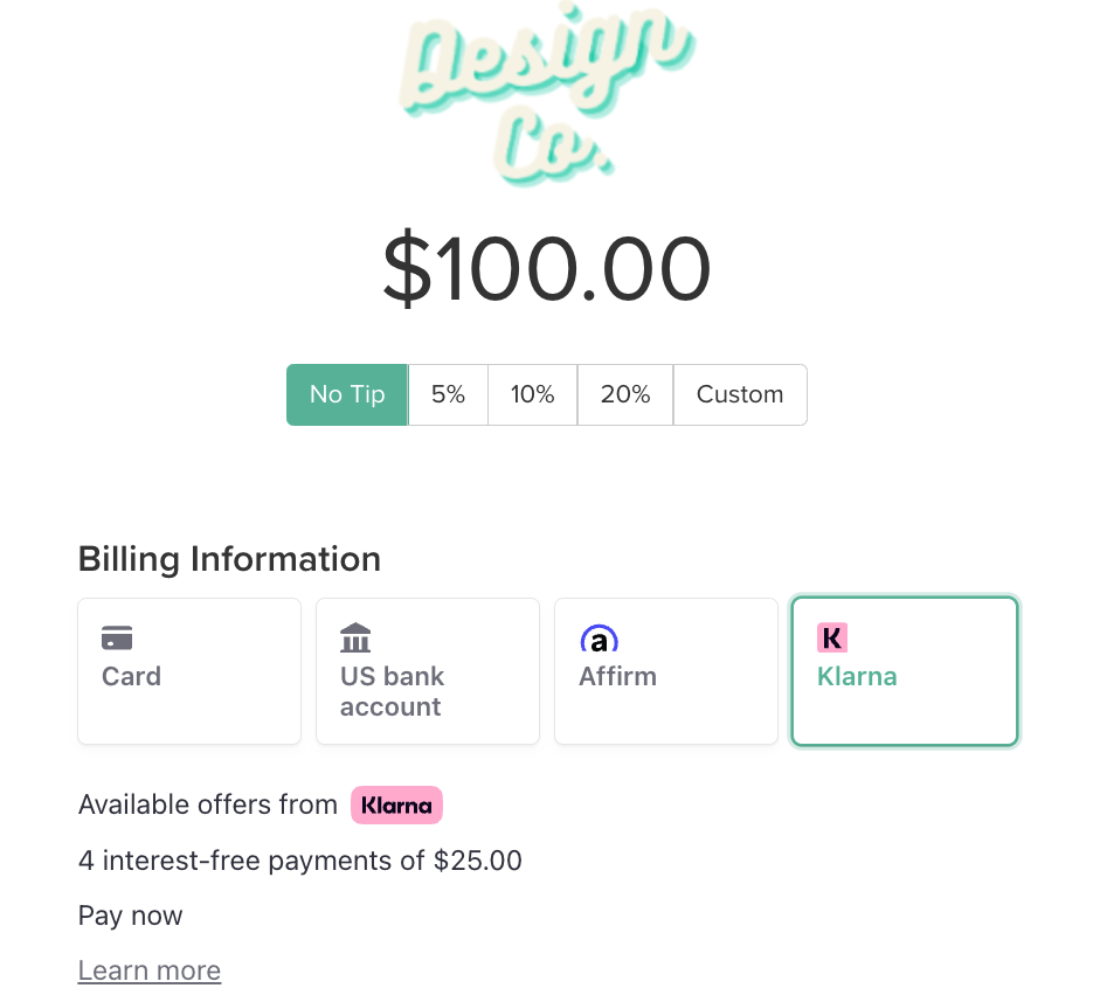Click the bank building icon
The image size is (1100, 1000).
355,637
